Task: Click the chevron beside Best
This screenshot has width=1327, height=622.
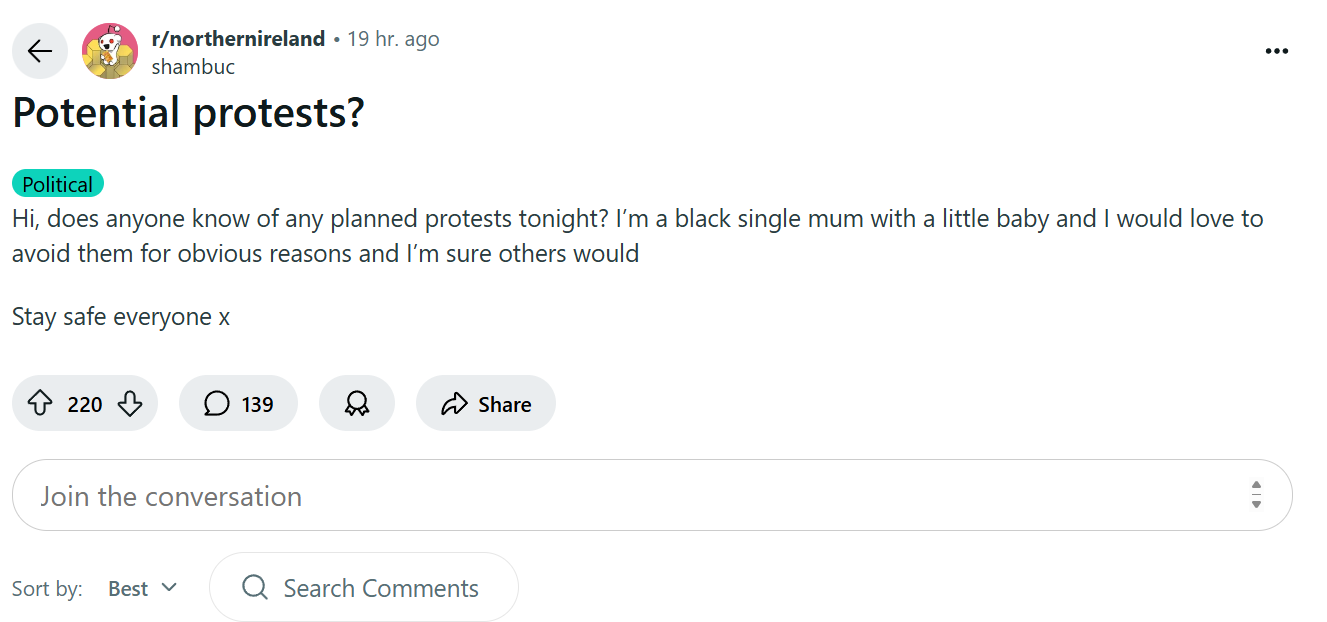Action: point(169,587)
